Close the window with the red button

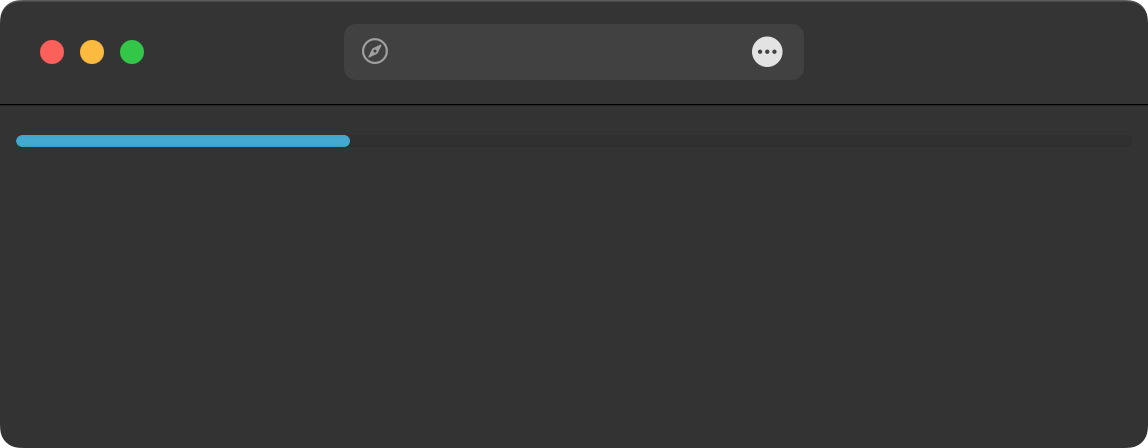pyautogui.click(x=52, y=52)
